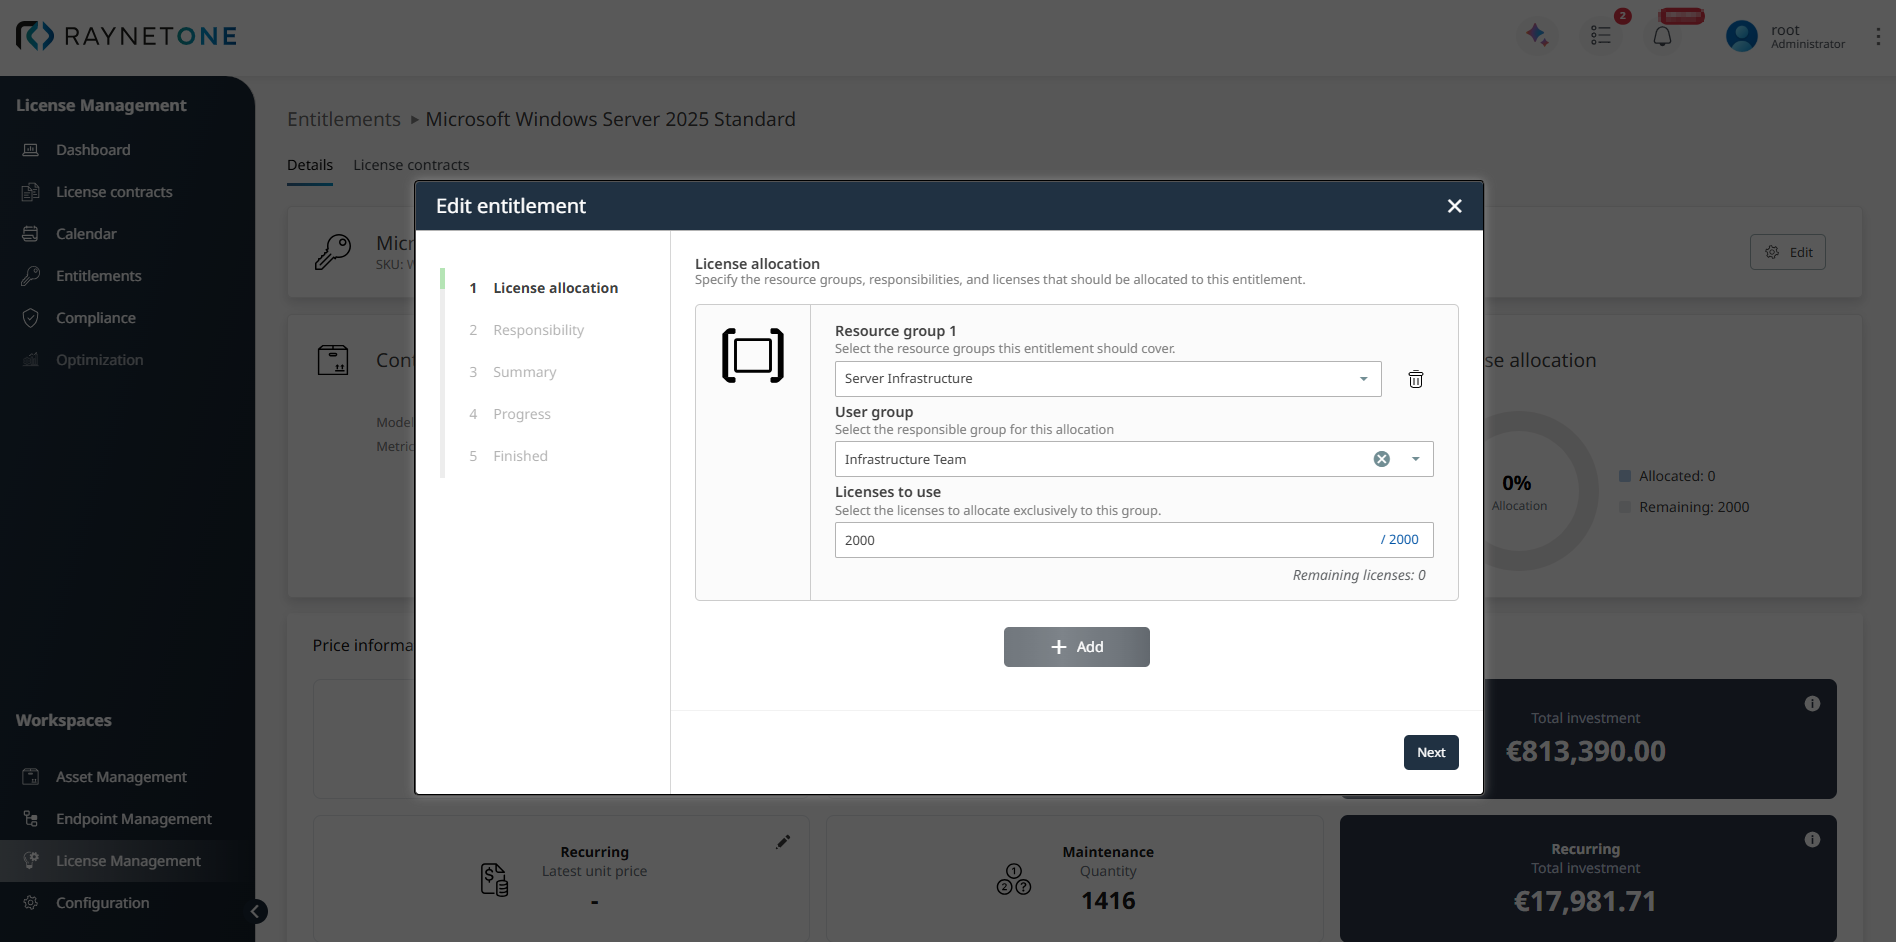Switch to Endpoint Management workspace

pyautogui.click(x=134, y=819)
